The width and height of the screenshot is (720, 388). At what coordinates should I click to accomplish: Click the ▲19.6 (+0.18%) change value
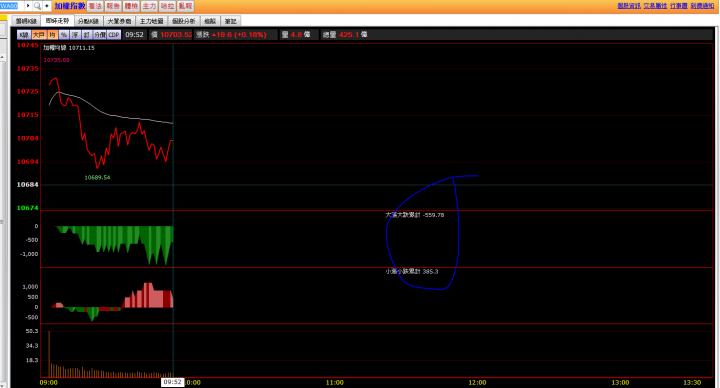pos(239,35)
